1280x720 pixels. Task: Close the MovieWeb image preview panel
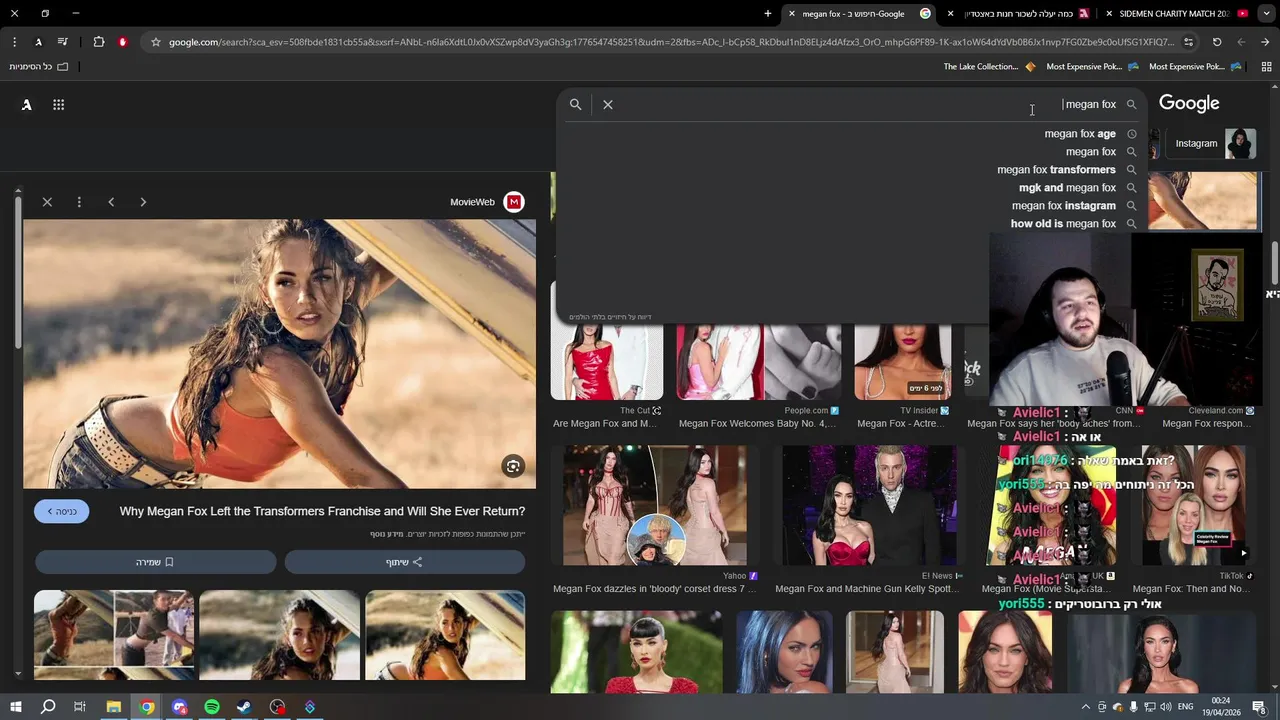pyautogui.click(x=47, y=202)
